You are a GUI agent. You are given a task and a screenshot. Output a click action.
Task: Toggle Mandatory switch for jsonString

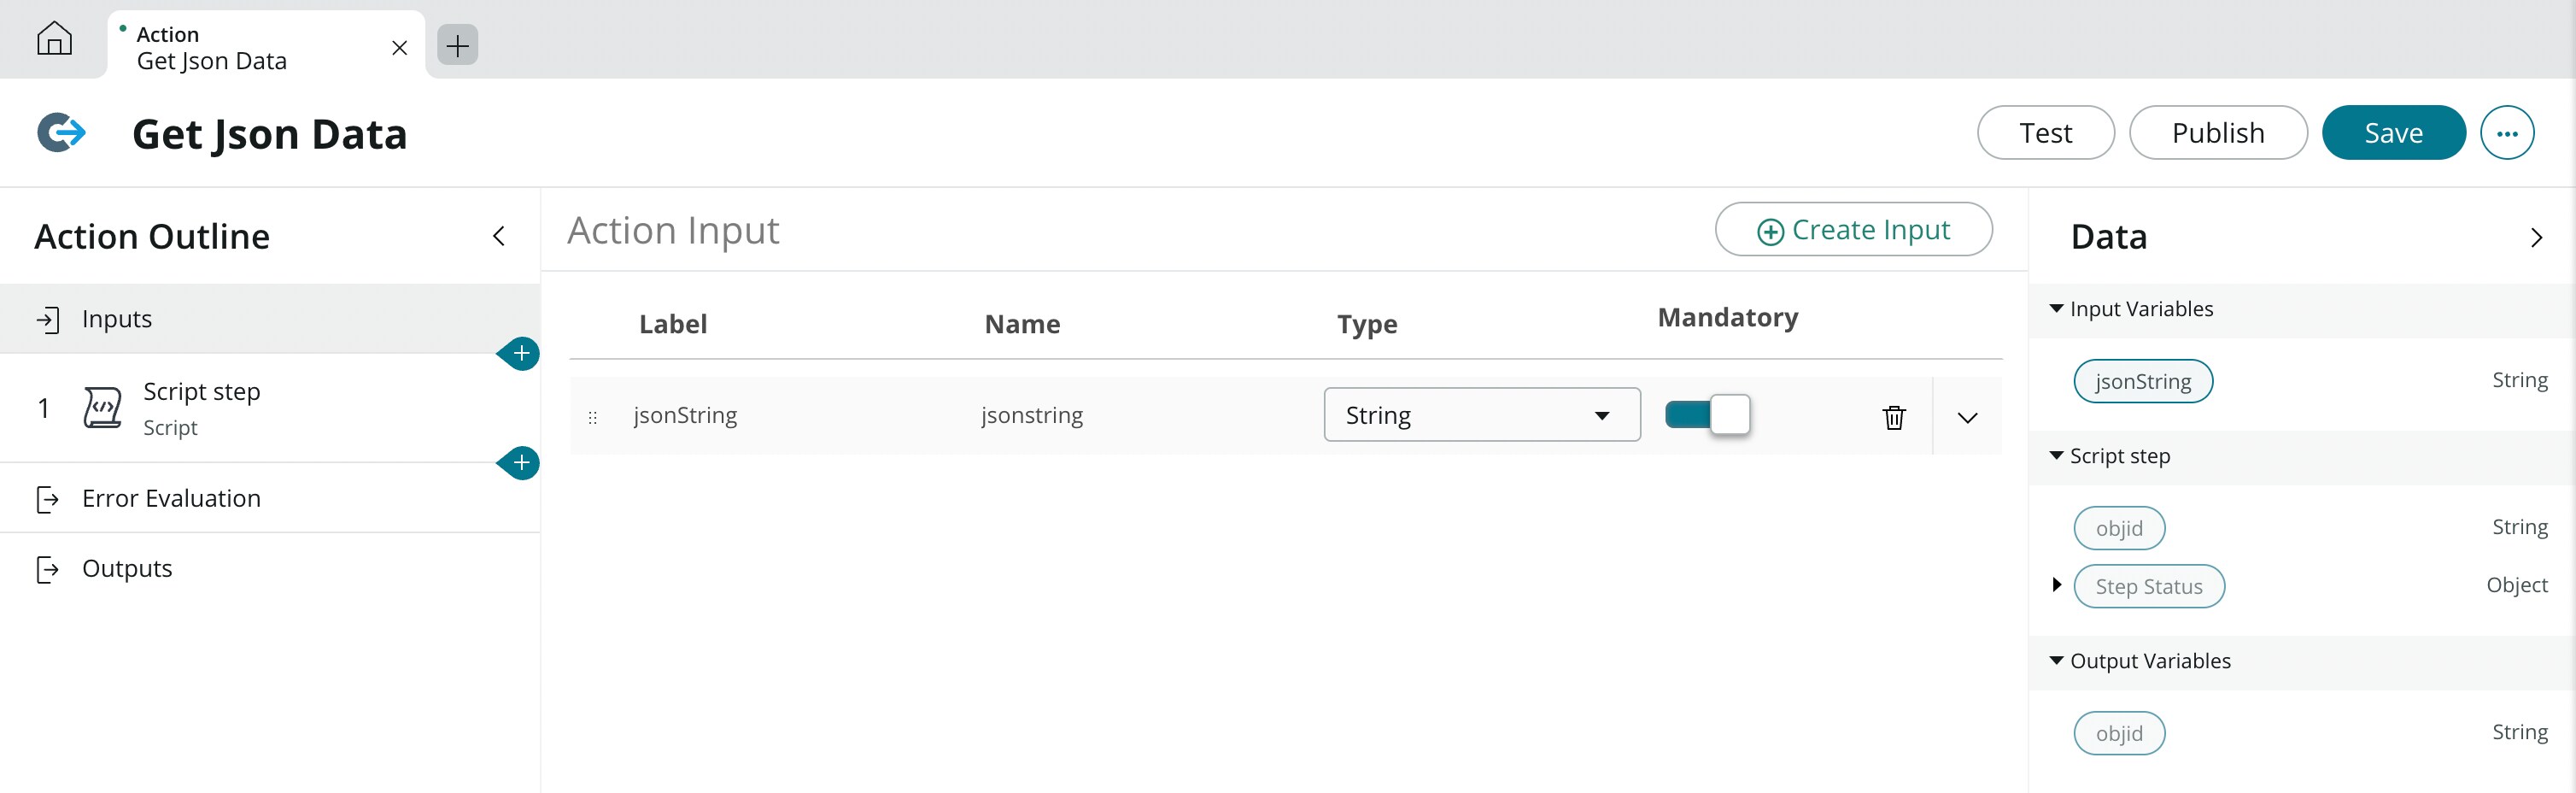click(1707, 414)
